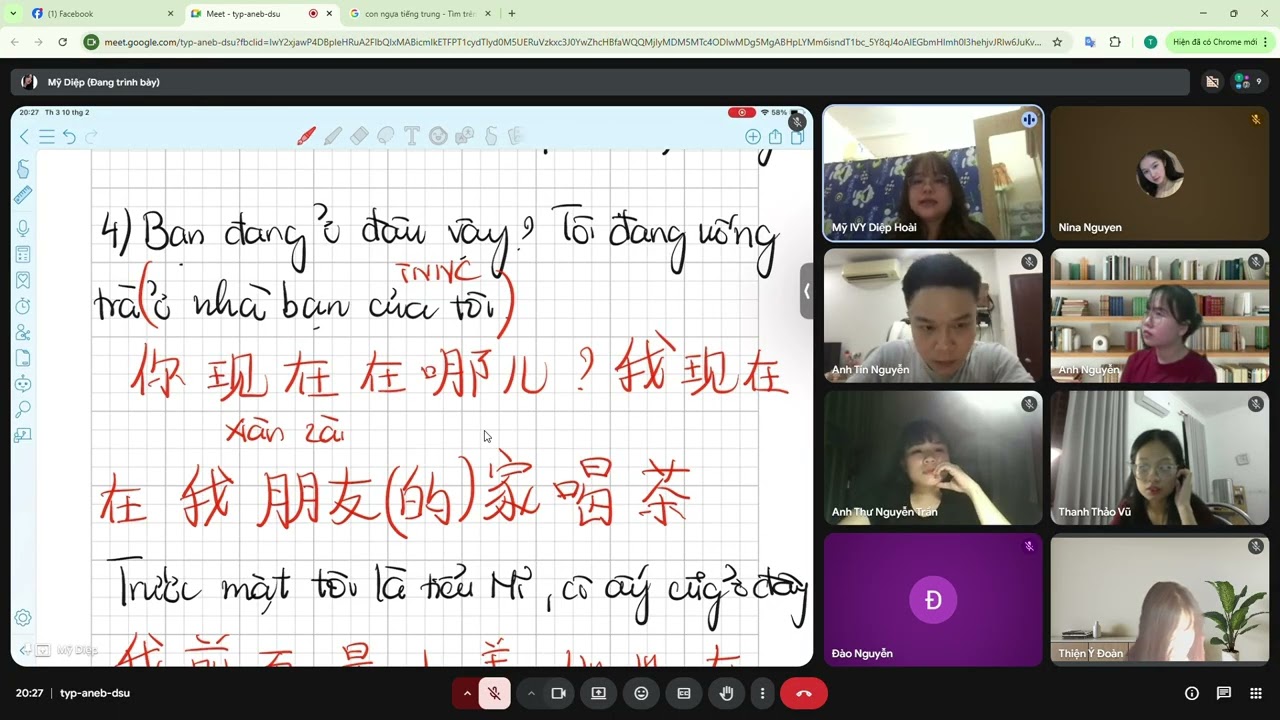Select Nina Nguyen participant tile

point(1160,173)
